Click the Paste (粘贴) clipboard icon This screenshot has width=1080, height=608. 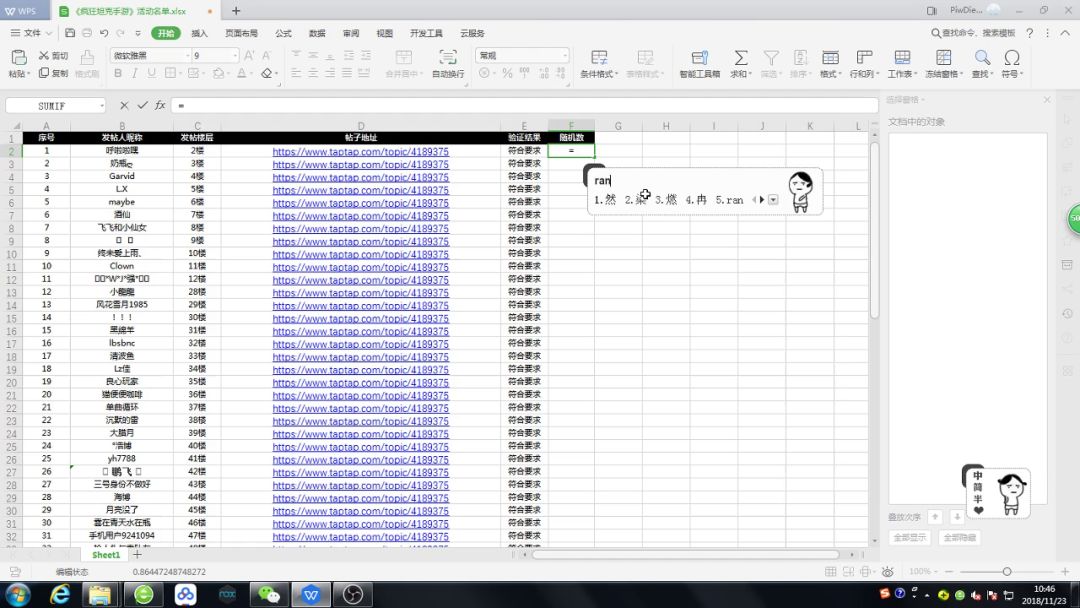pos(17,58)
